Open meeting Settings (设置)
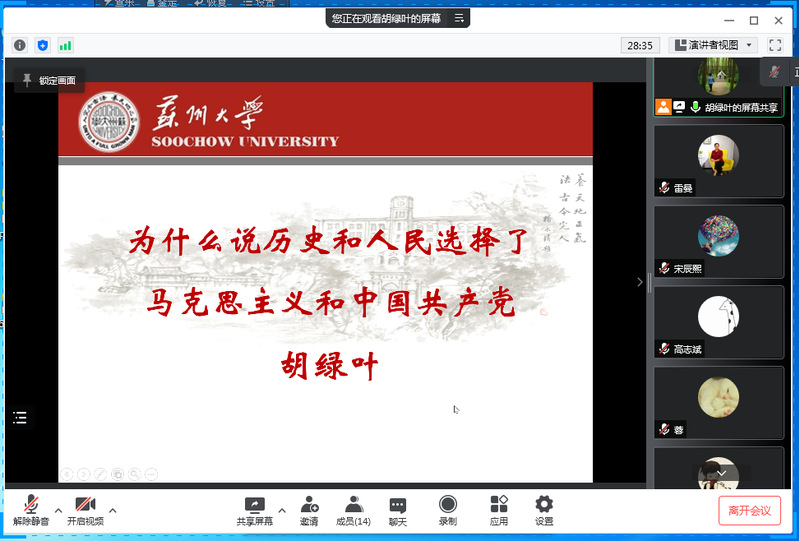799x541 pixels. pos(544,505)
